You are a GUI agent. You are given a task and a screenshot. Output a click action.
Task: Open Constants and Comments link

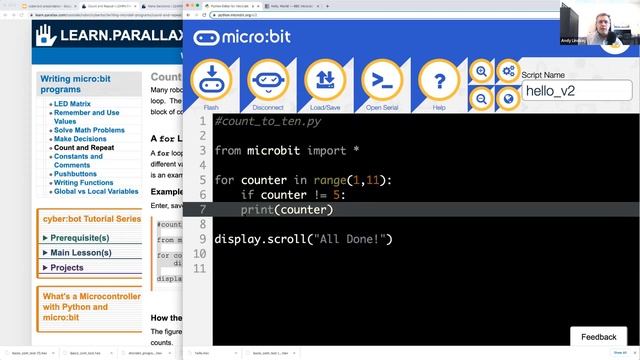pyautogui.click(x=78, y=160)
